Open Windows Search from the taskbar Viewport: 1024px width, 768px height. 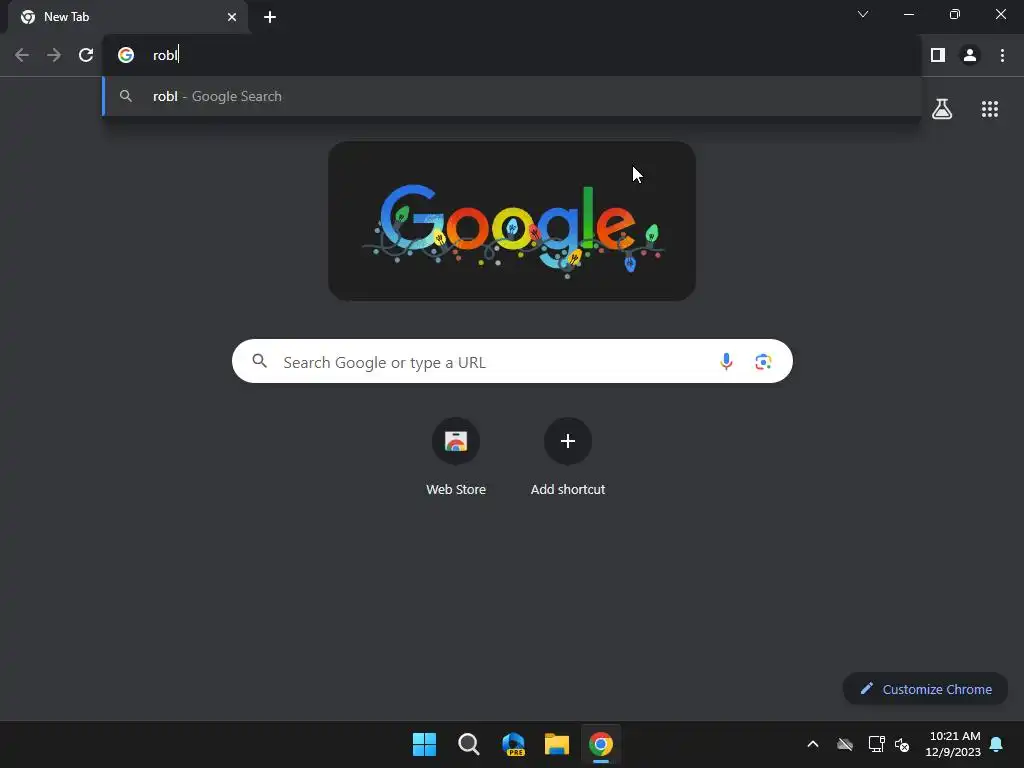468,744
